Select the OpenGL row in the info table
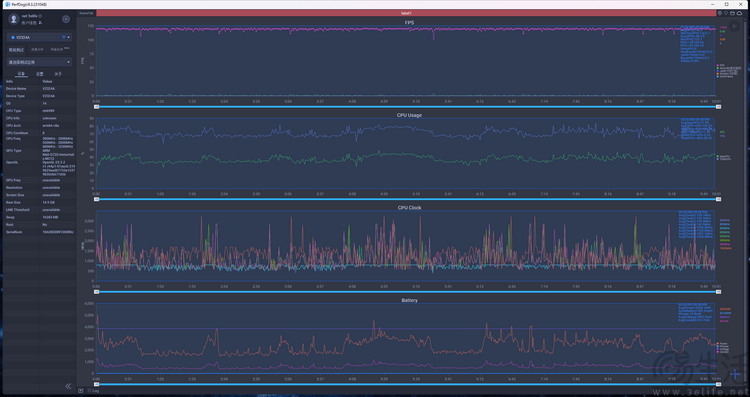The width and height of the screenshot is (750, 397). [40, 168]
